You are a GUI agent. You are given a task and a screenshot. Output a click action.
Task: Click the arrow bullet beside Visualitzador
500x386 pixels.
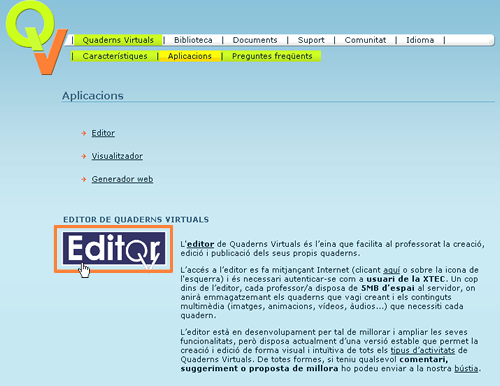pyautogui.click(x=84, y=156)
